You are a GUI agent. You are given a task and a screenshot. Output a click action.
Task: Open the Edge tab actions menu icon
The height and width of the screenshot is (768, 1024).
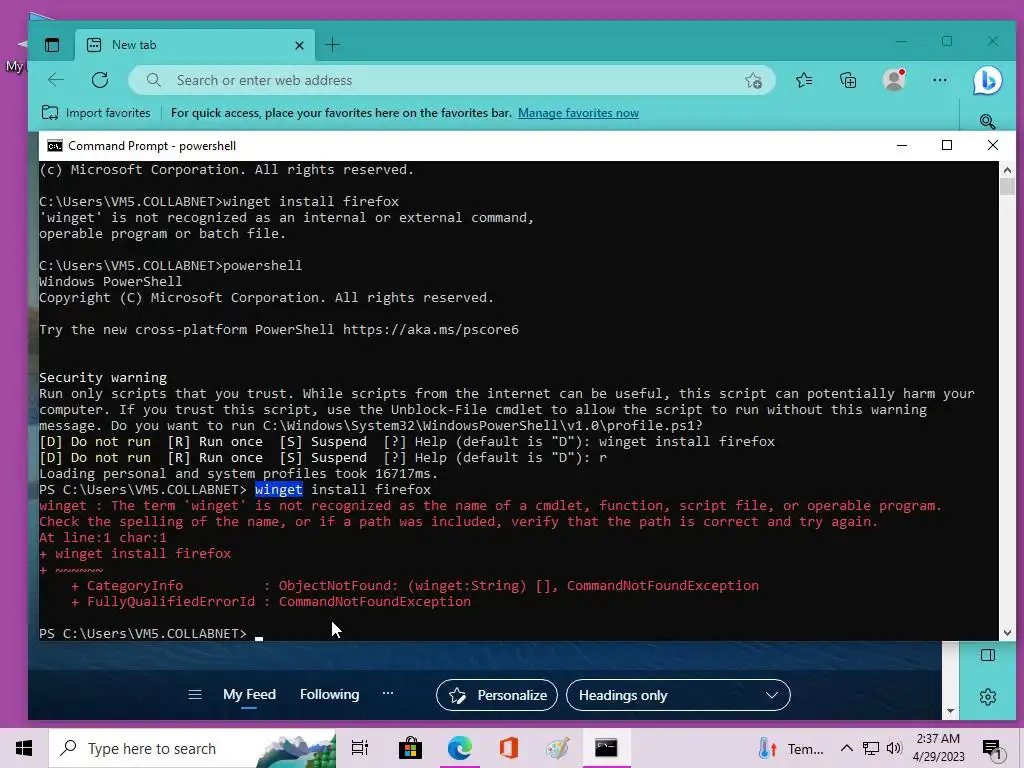(52, 45)
